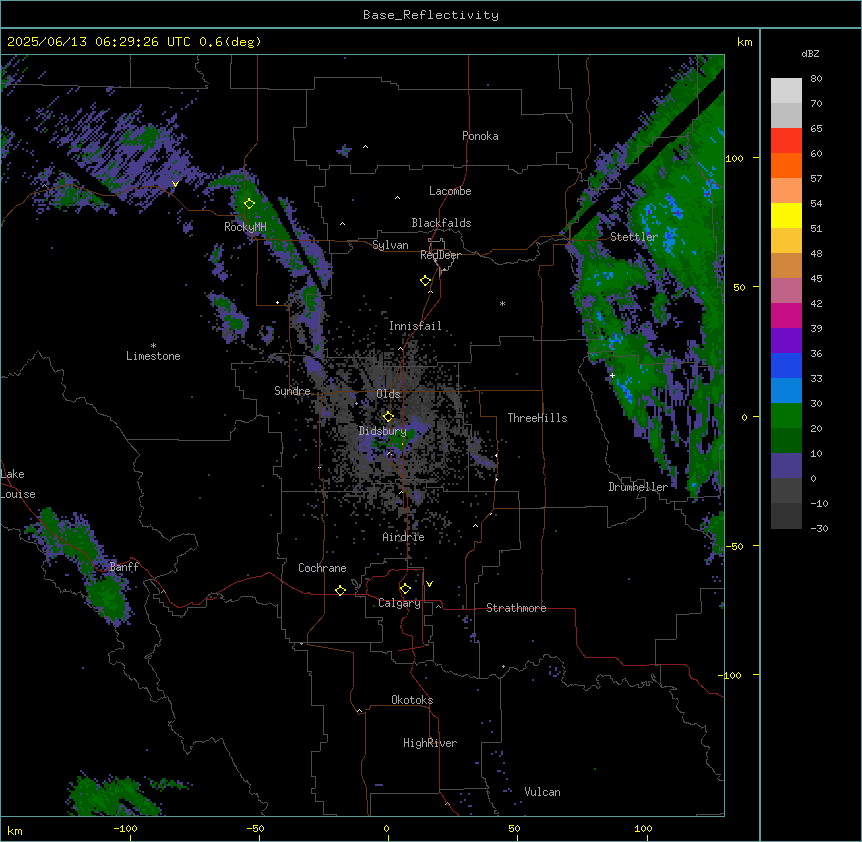Click the Base_Reflectivity title
Image resolution: width=862 pixels, height=842 pixels.
click(x=431, y=15)
